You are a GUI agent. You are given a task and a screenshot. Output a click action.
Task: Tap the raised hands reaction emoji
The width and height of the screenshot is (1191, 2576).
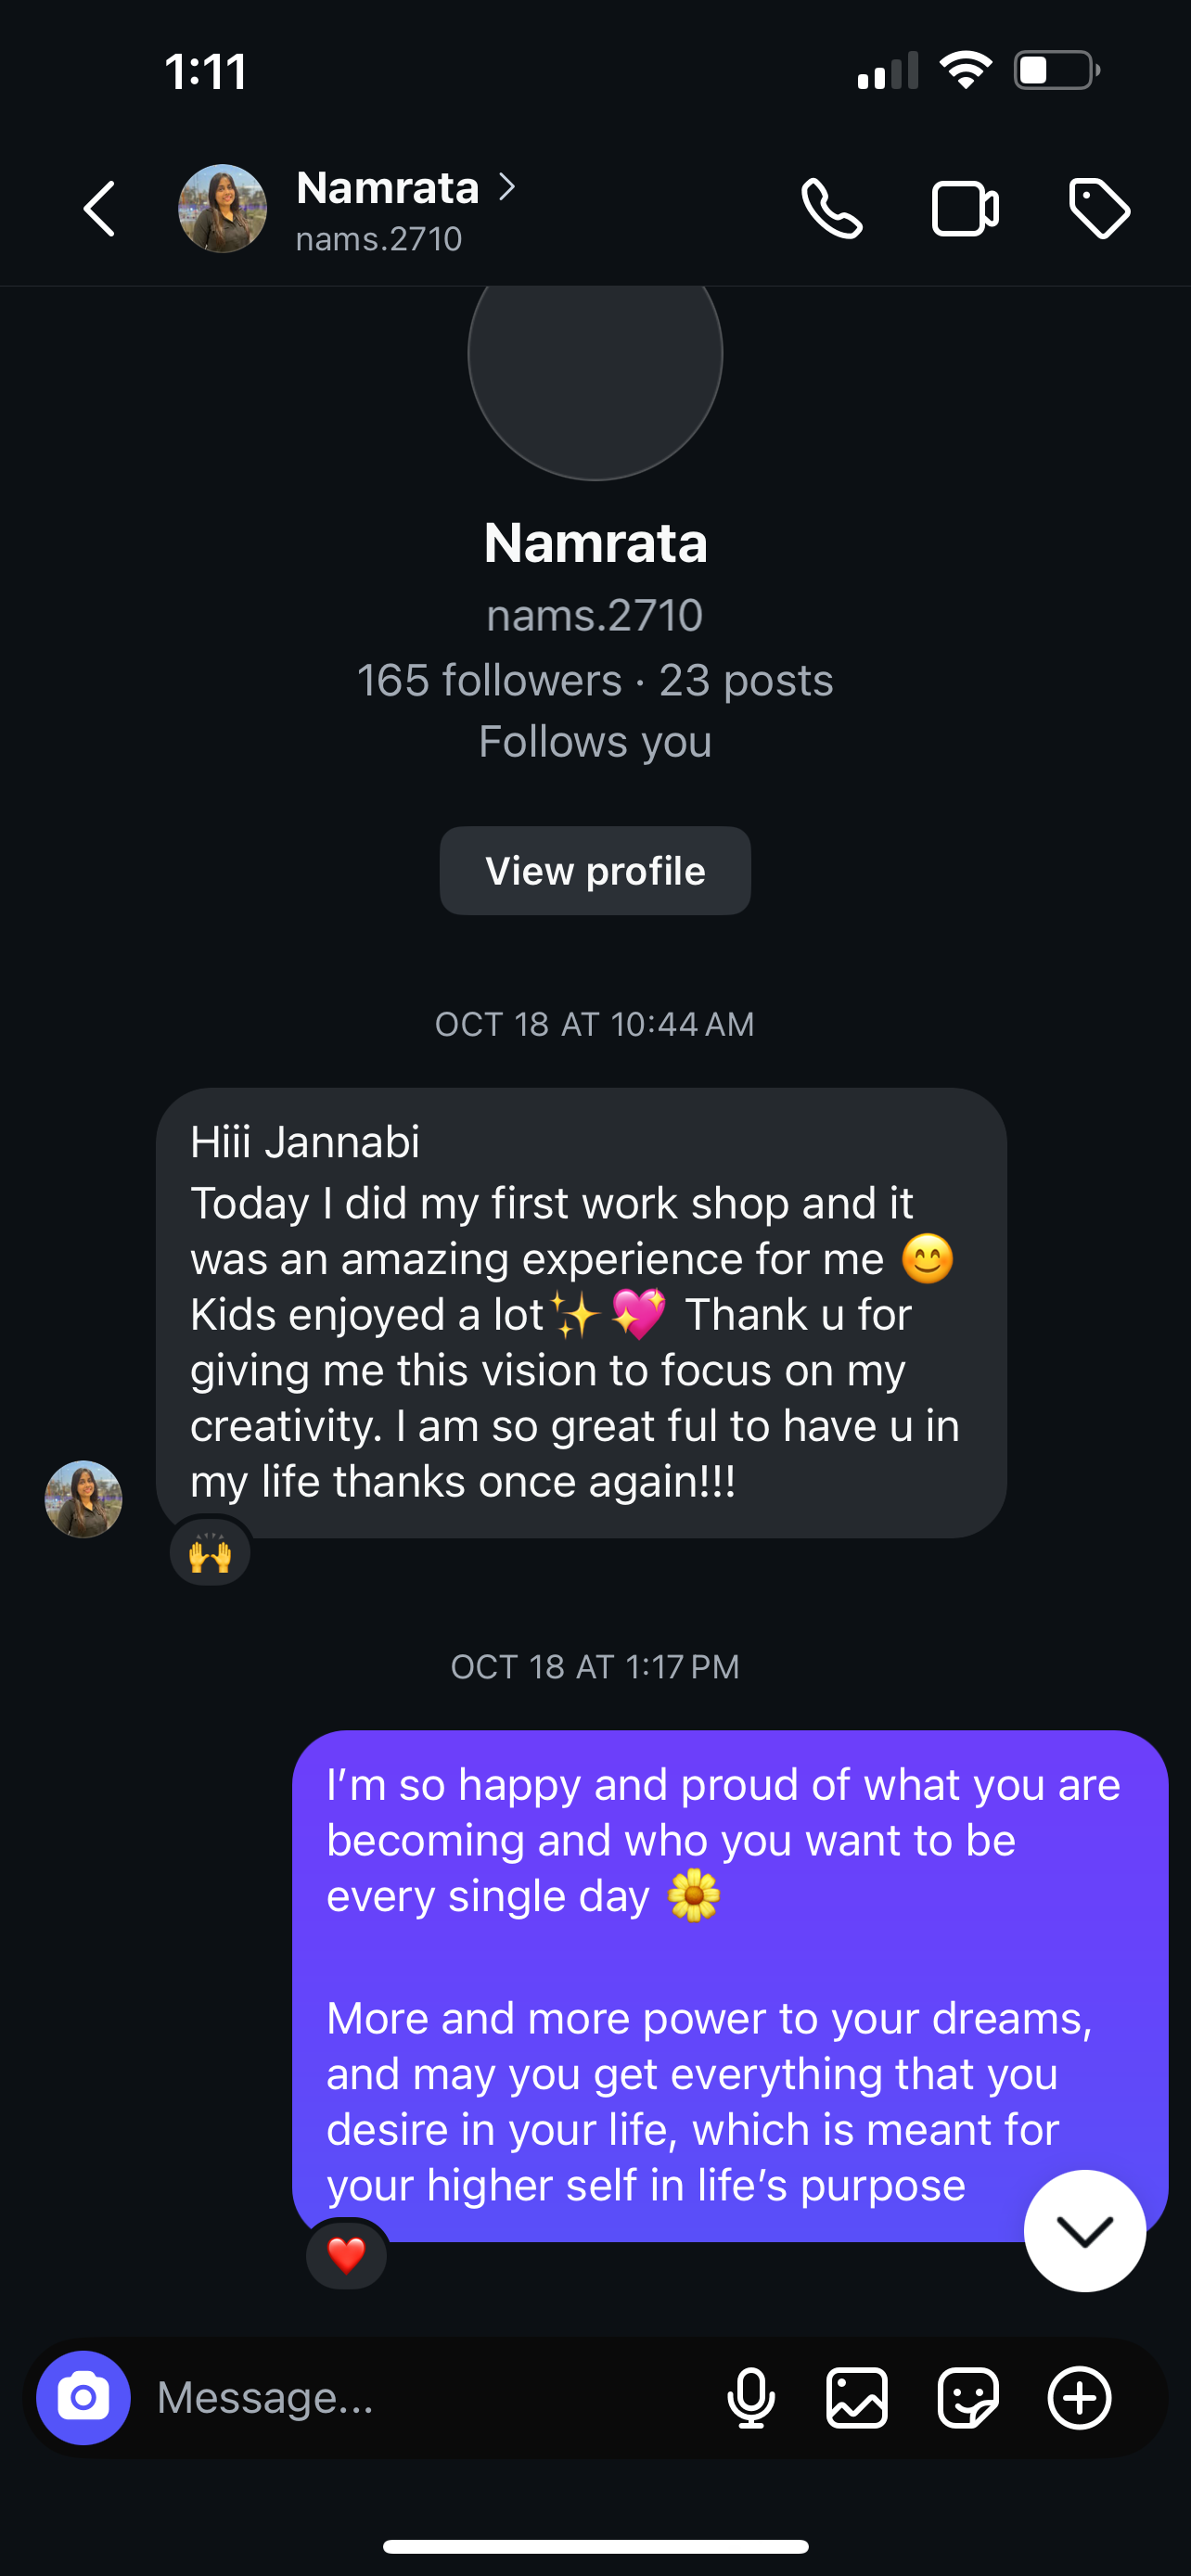pos(210,1553)
